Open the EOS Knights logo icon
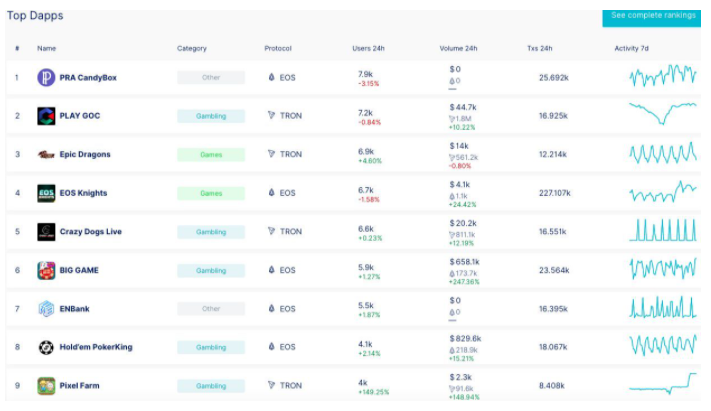Image resolution: width=711 pixels, height=411 pixels. (x=46, y=193)
